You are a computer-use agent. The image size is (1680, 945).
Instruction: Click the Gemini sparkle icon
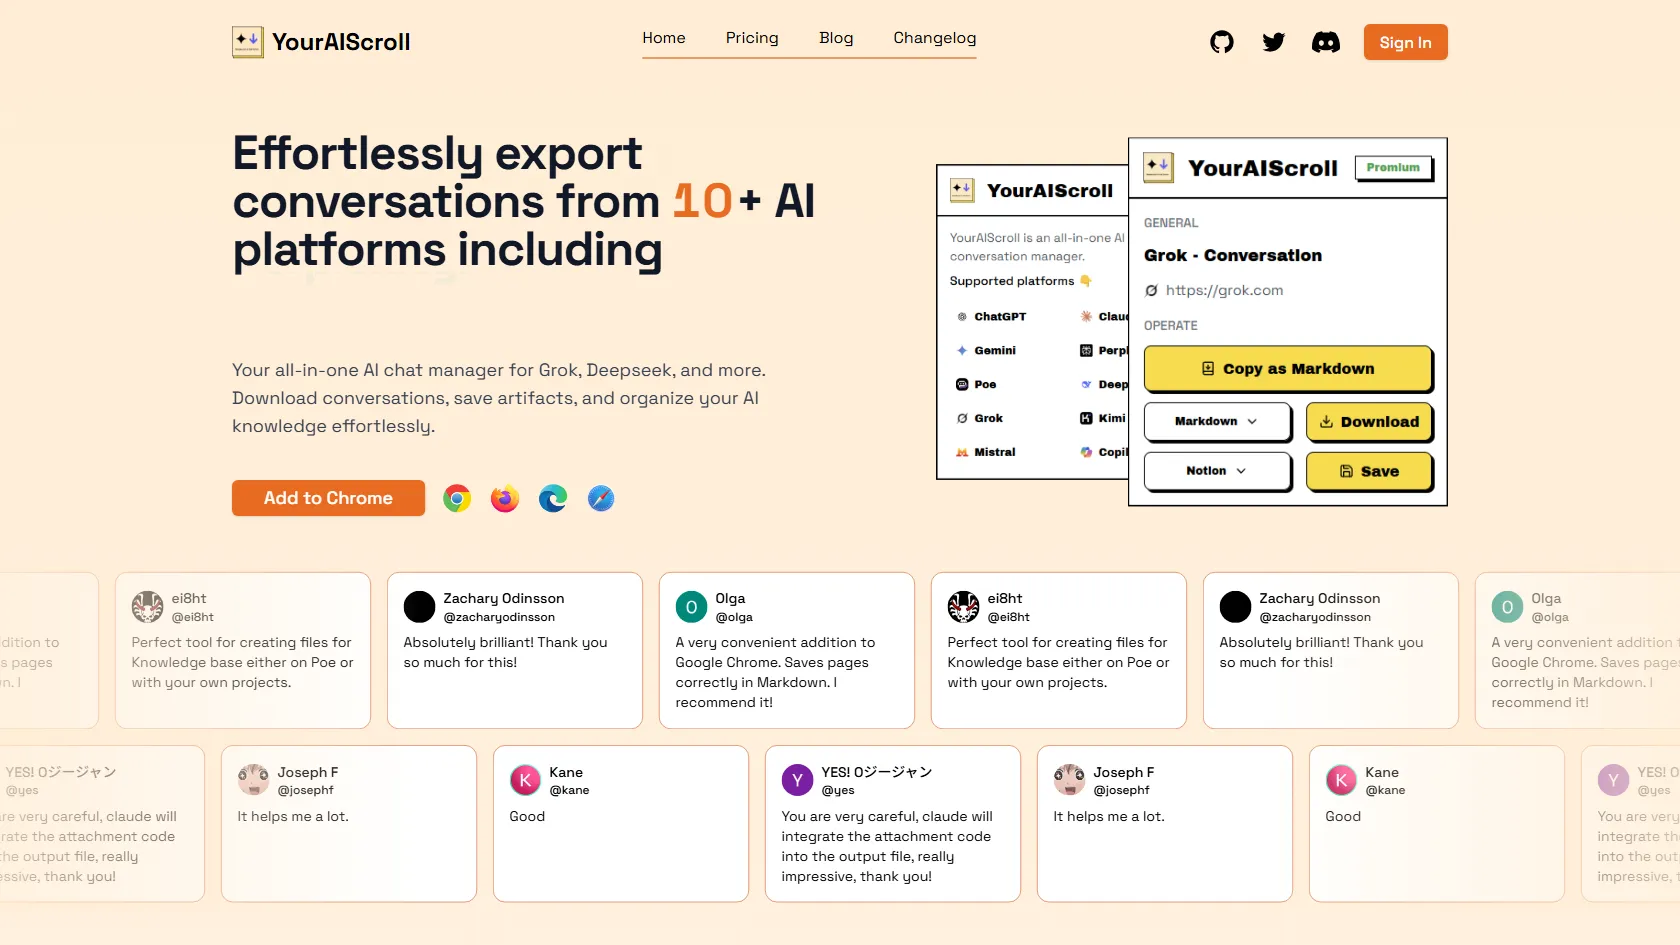(x=962, y=350)
